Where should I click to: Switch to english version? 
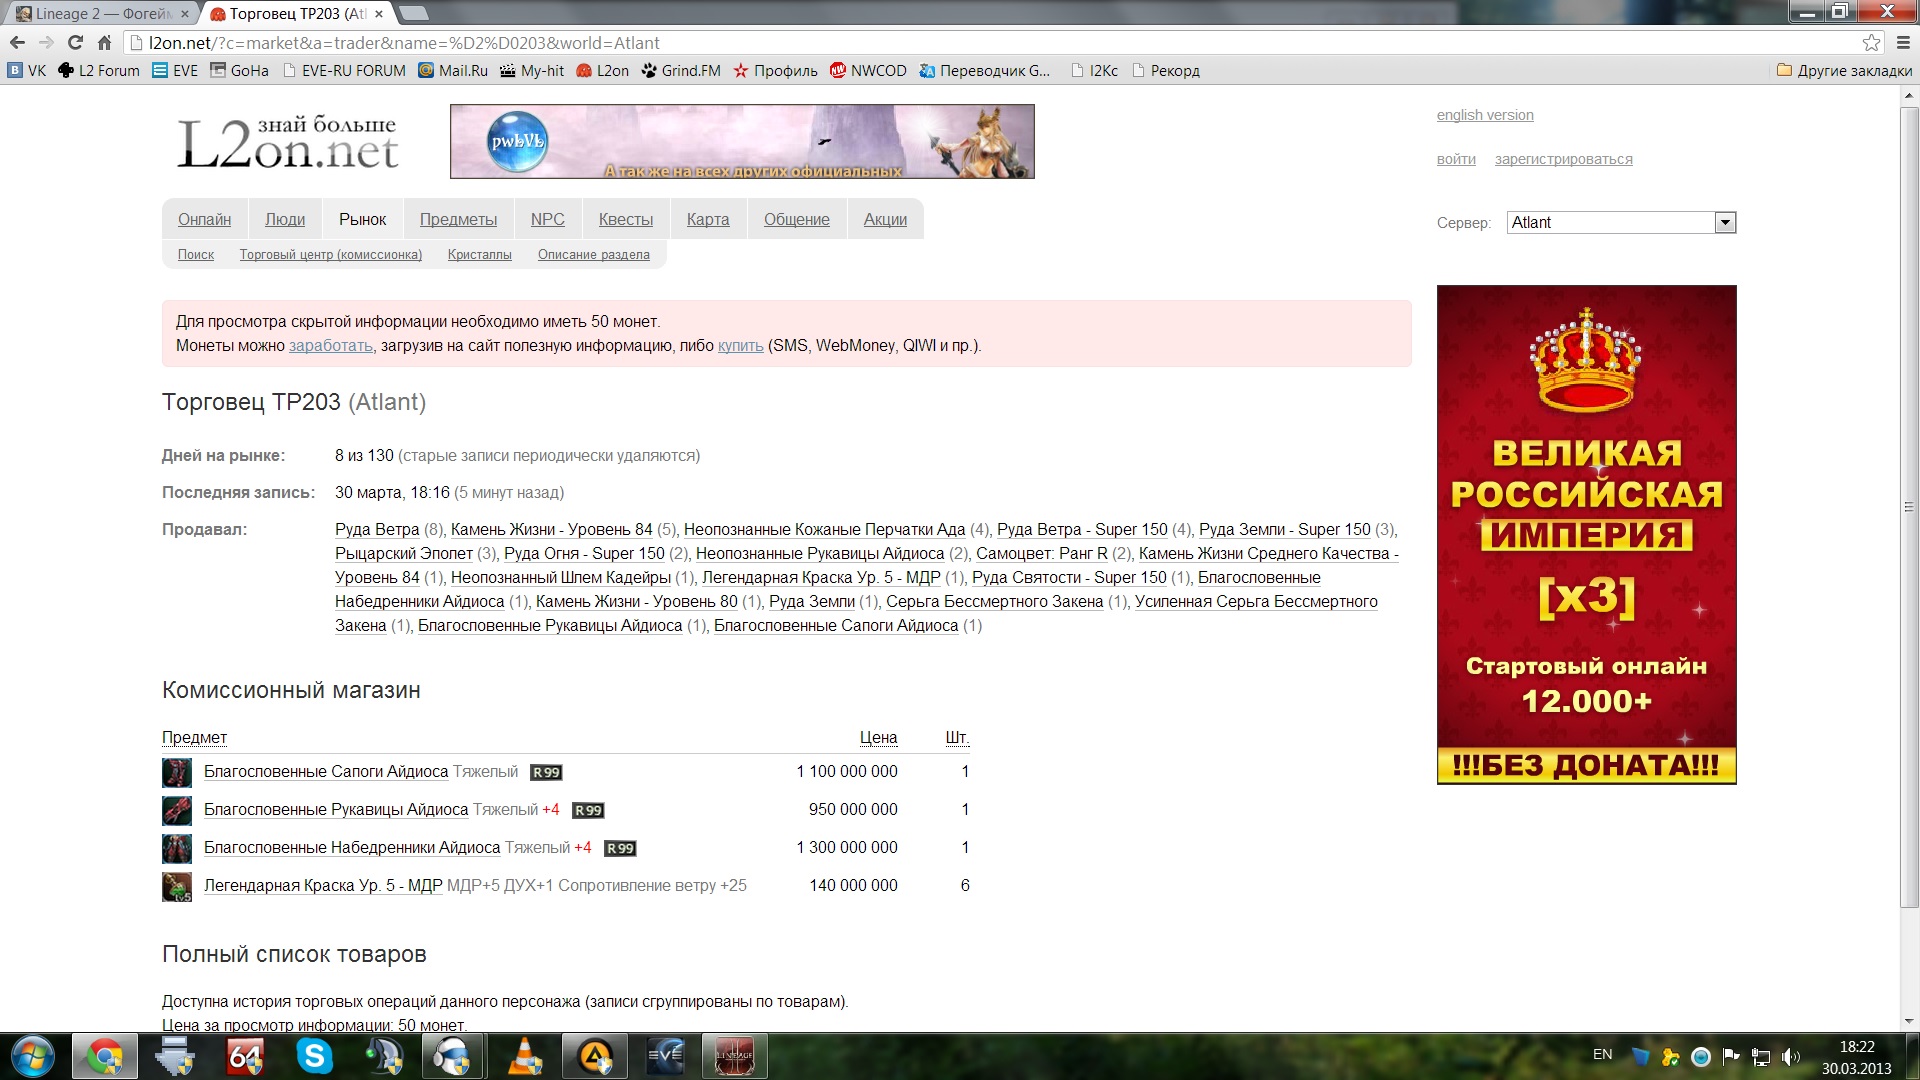pyautogui.click(x=1485, y=115)
